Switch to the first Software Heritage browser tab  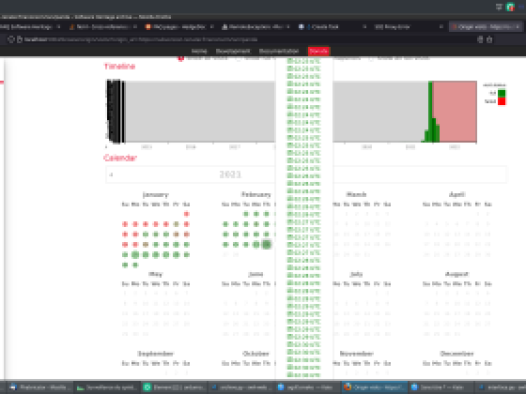point(30,27)
